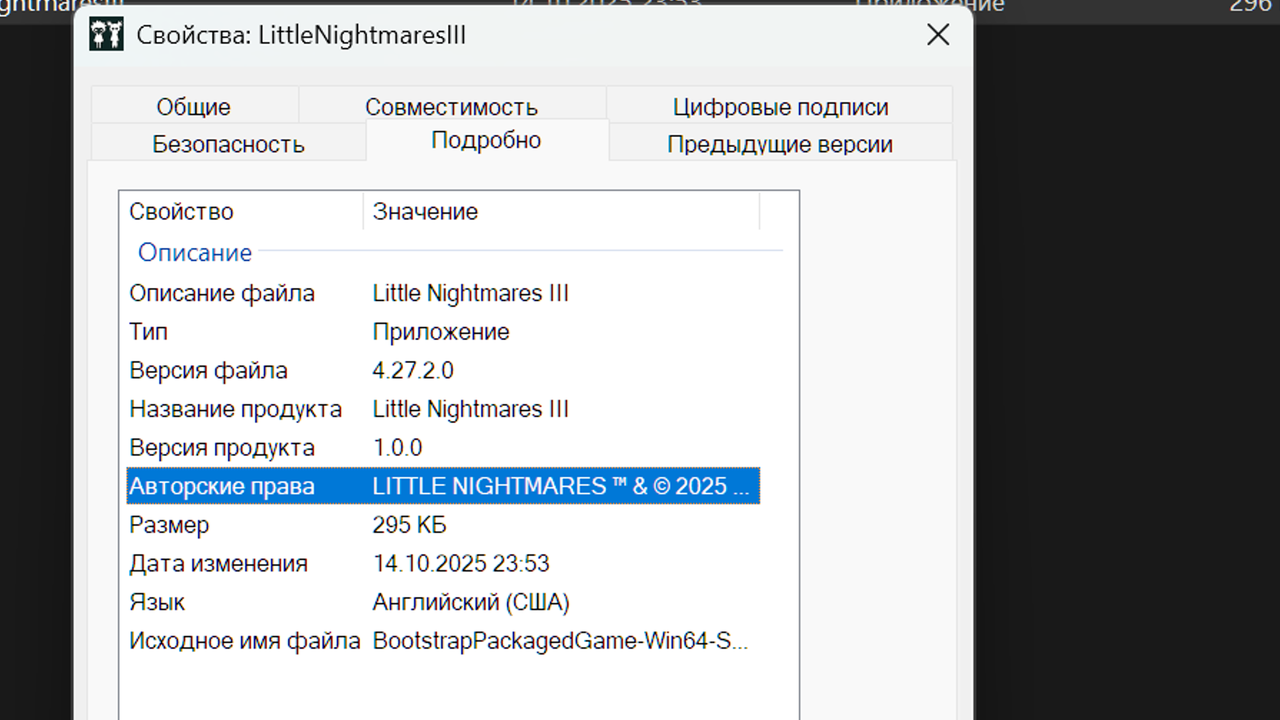
Task: Select the Описание файла row
Action: (443, 293)
